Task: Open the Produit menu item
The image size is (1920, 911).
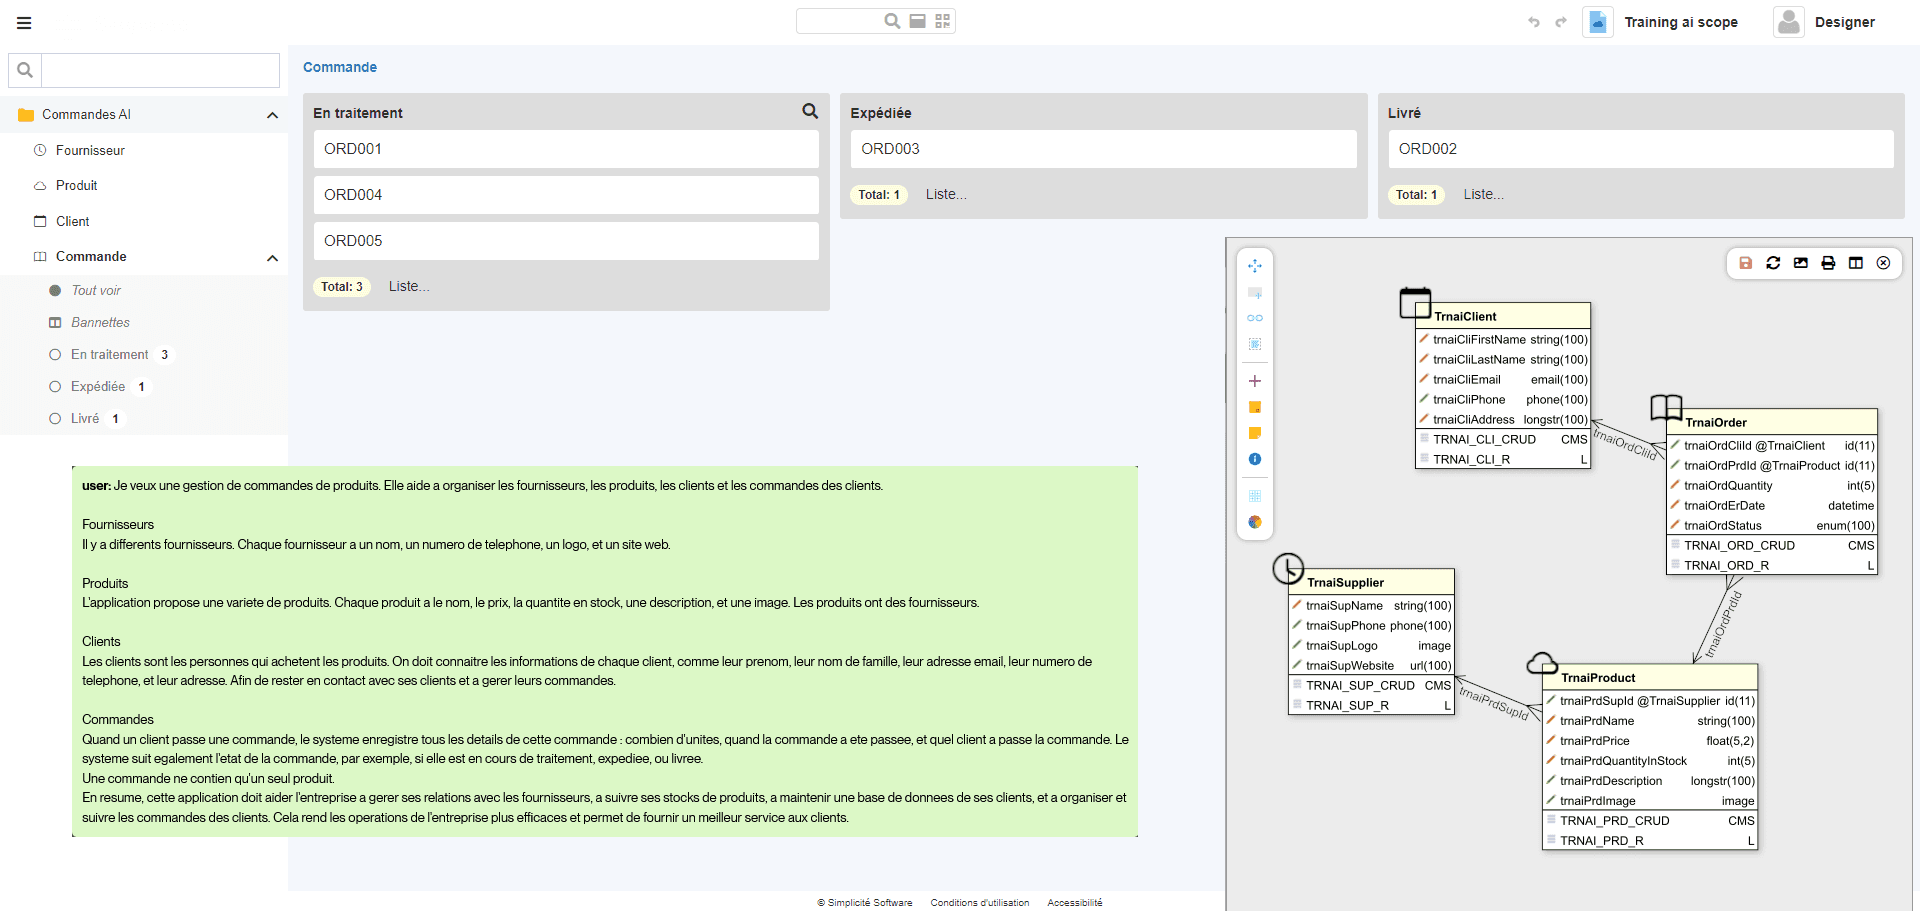Action: pos(76,185)
